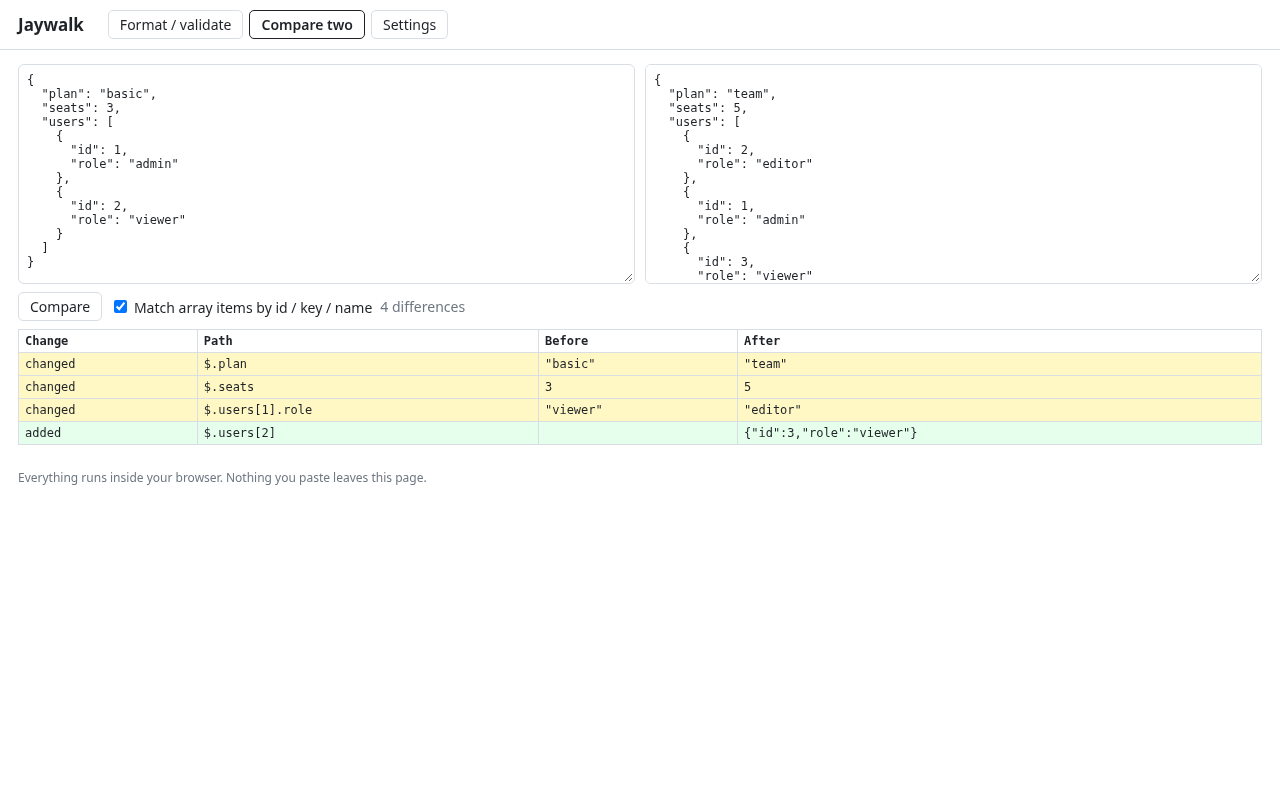
Task: Click the "viewer" before value in results table
Action: (638, 410)
